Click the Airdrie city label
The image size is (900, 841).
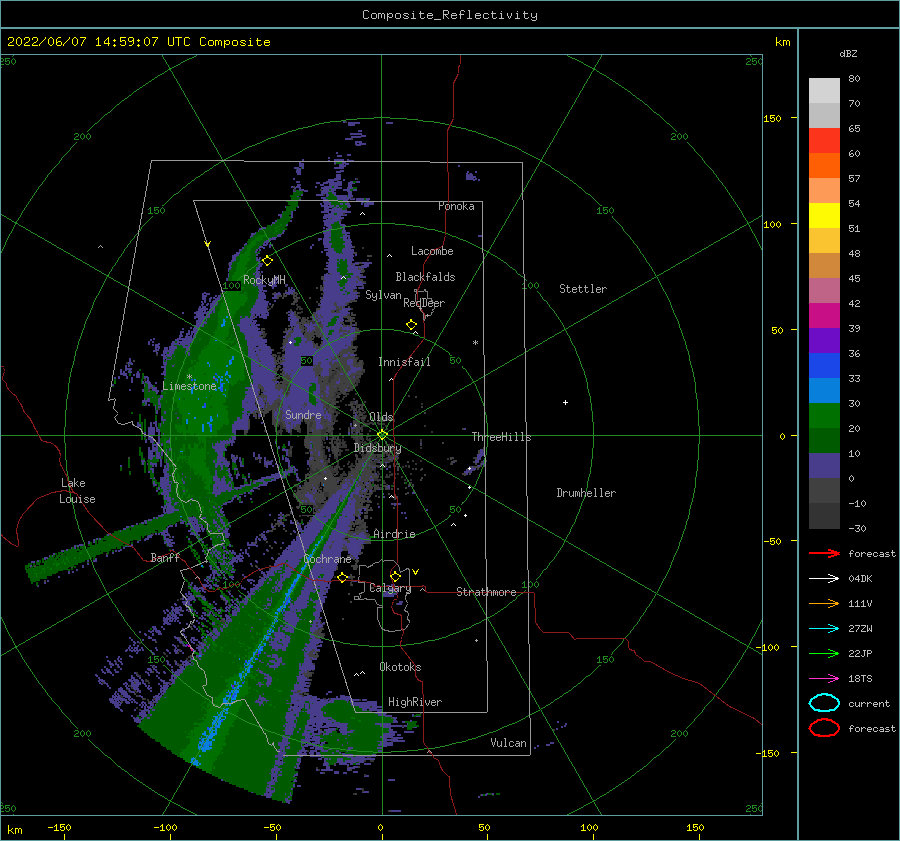coord(394,534)
